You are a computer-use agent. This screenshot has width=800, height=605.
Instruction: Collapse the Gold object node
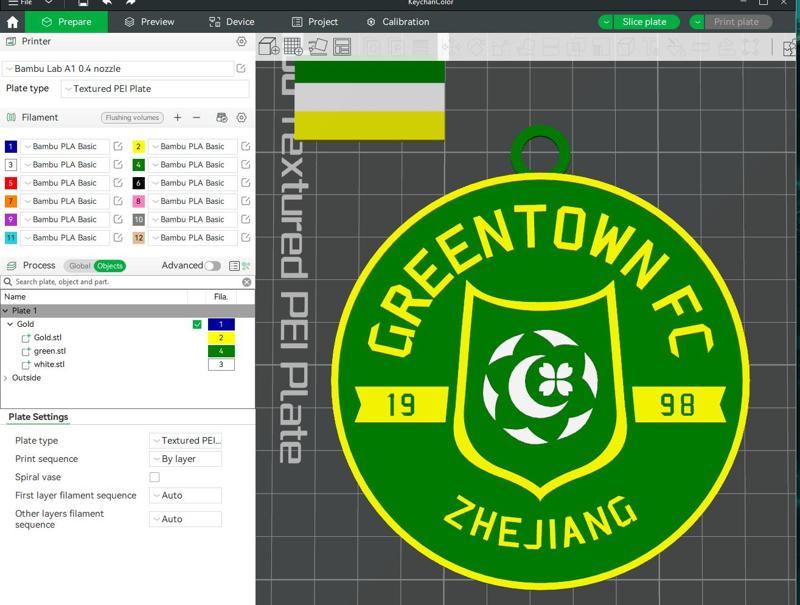point(10,324)
